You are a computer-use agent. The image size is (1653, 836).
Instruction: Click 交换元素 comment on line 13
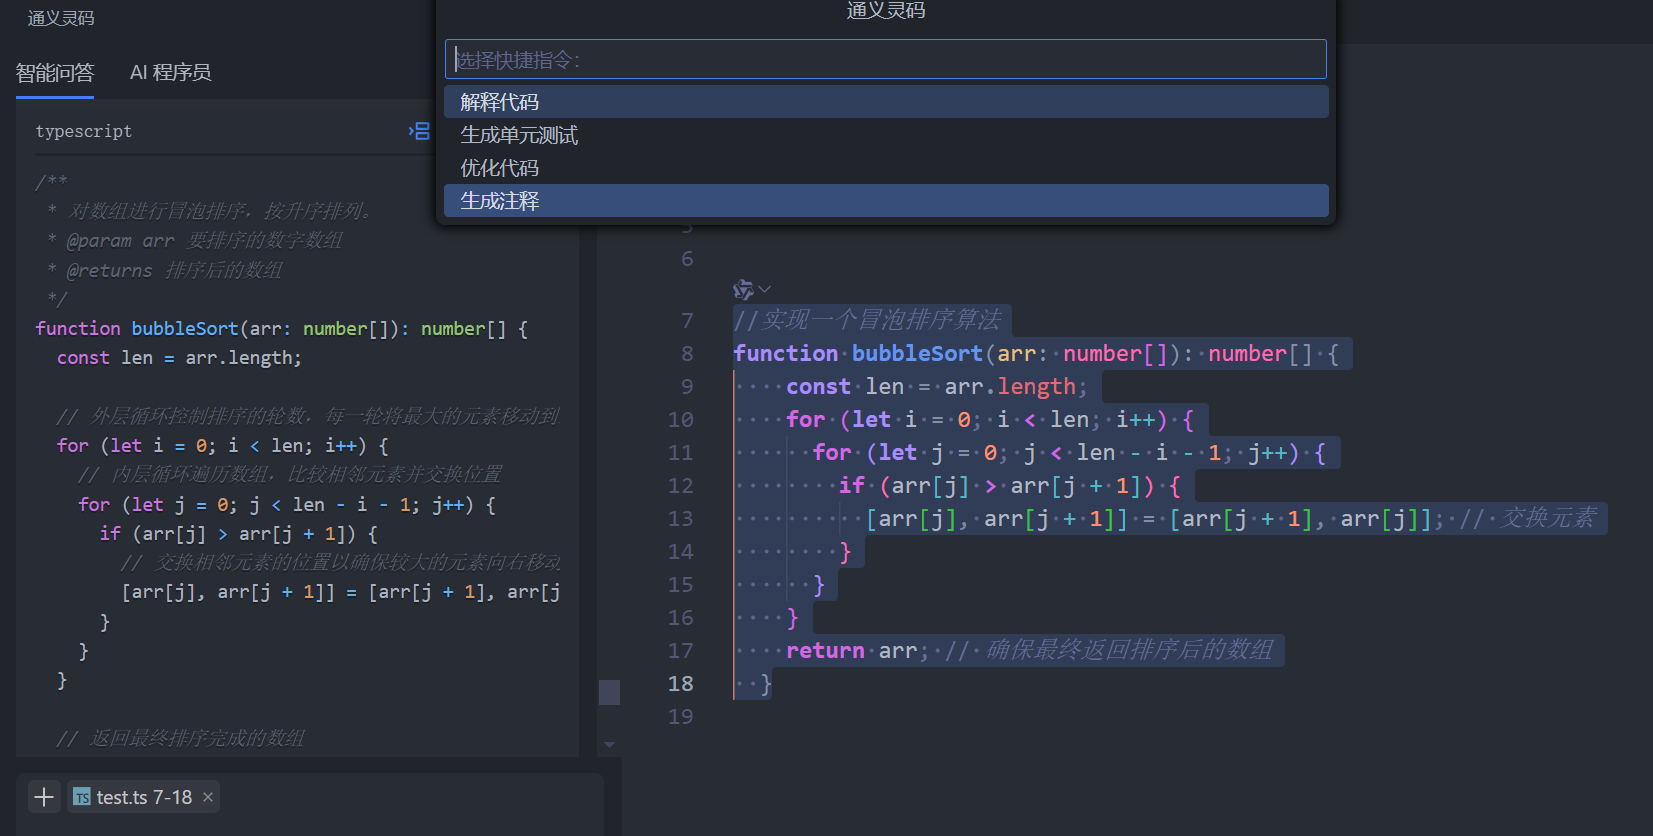[1527, 519]
